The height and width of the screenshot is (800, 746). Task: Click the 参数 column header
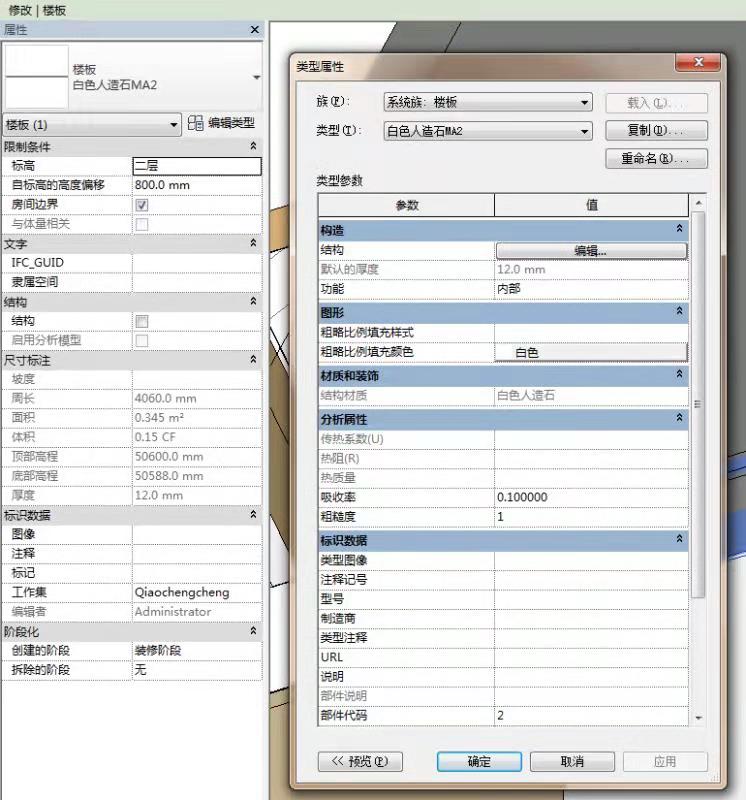[x=407, y=205]
